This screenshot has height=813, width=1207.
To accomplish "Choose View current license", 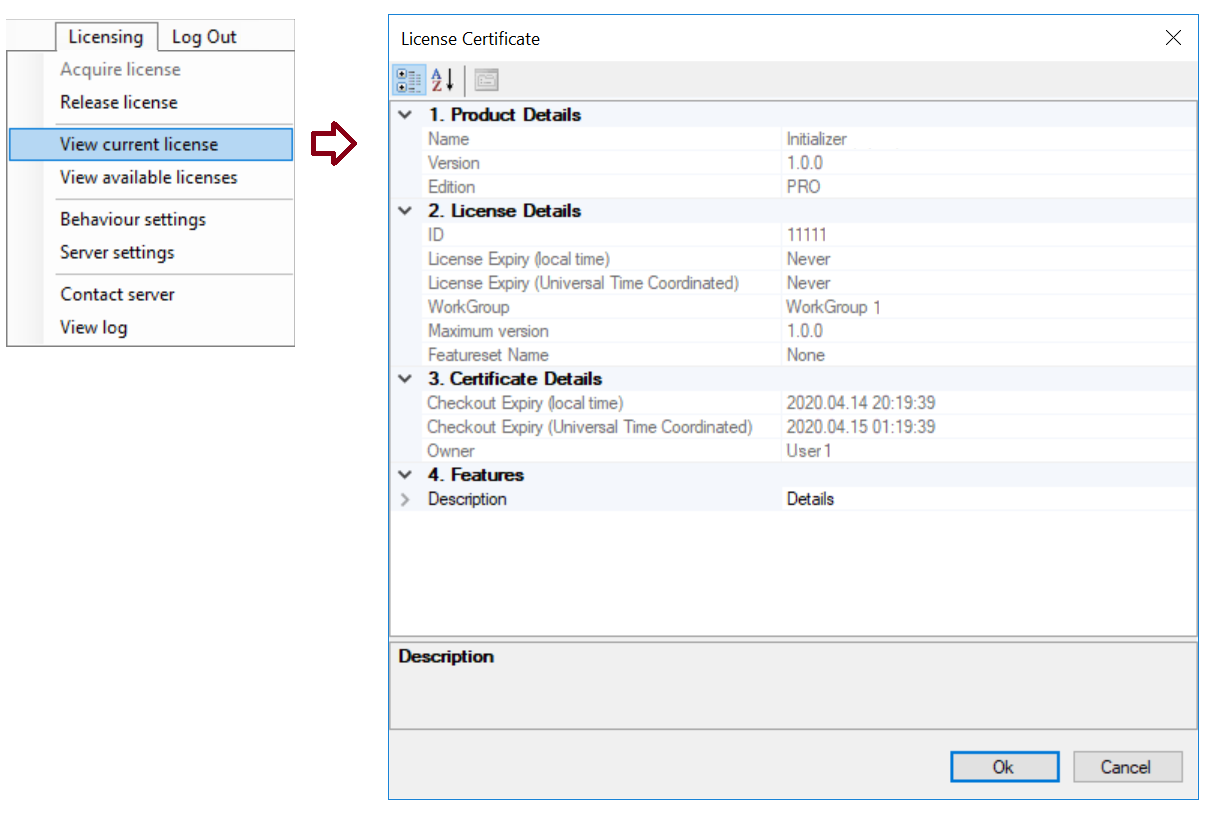I will point(139,144).
